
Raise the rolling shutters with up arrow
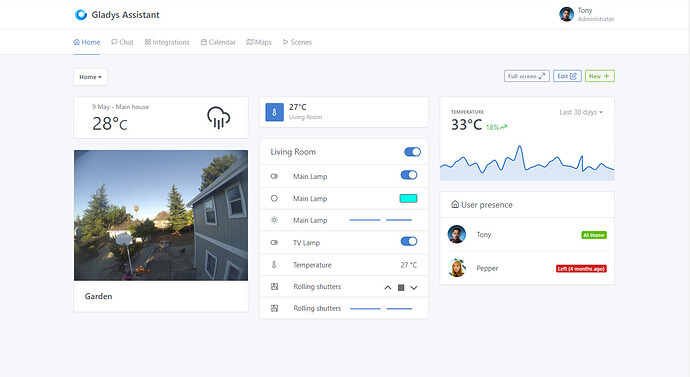pos(388,287)
